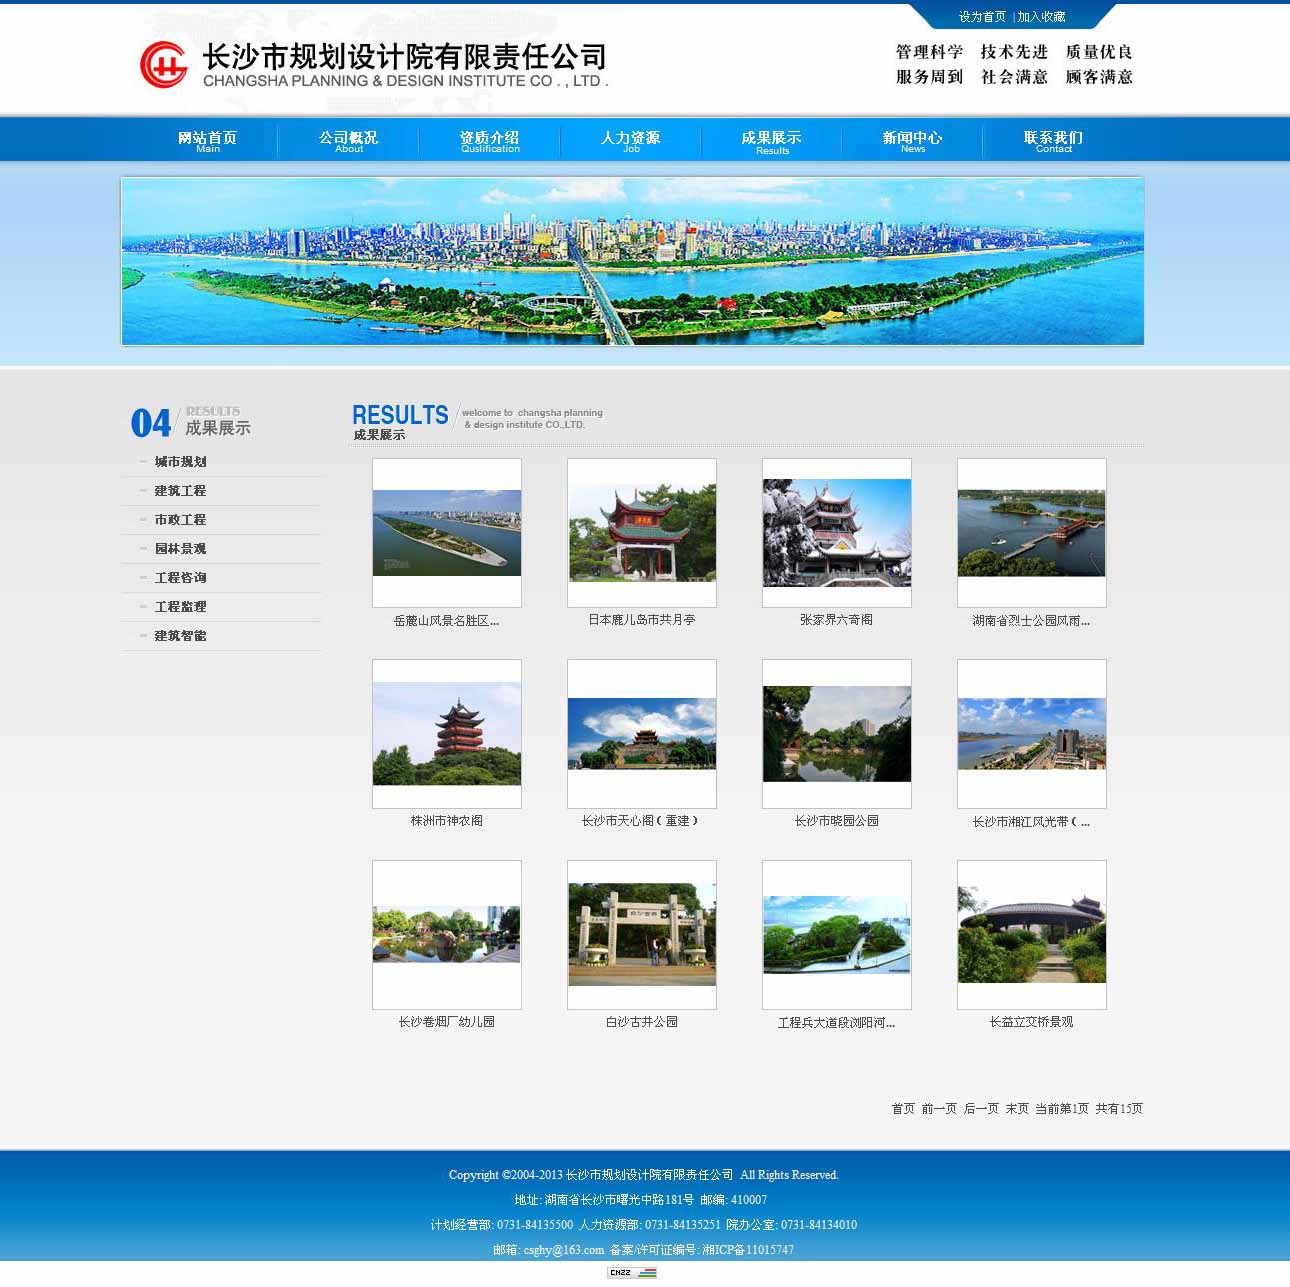This screenshot has height=1287, width=1290.
Task: Jump to last page with 末页
Action: pos(1017,1109)
